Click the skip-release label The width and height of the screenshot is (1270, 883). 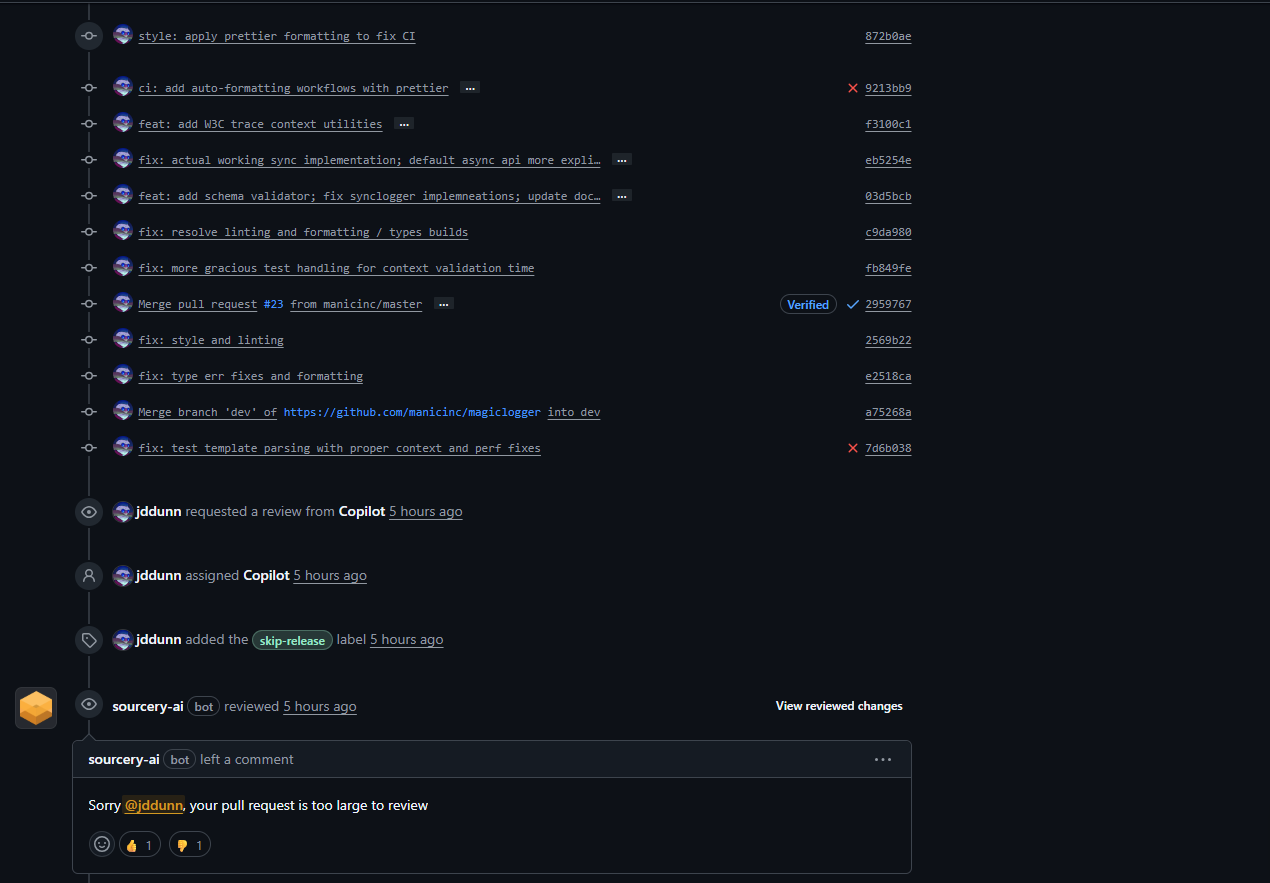[292, 640]
